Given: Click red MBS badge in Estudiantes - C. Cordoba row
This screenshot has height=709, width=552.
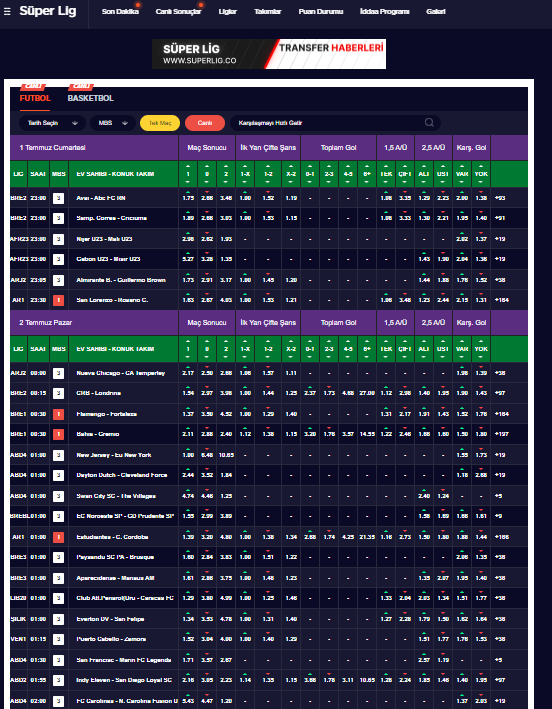Looking at the screenshot, I should [x=58, y=537].
